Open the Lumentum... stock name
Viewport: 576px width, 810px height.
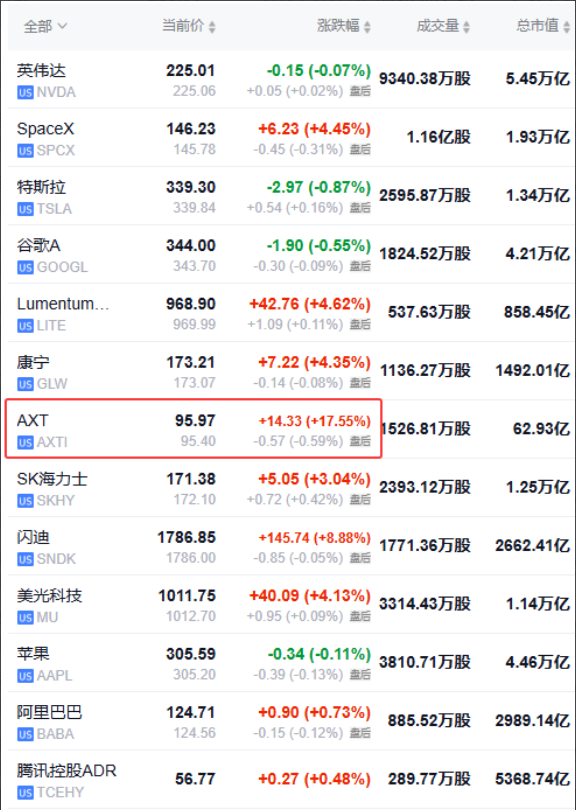(x=63, y=304)
